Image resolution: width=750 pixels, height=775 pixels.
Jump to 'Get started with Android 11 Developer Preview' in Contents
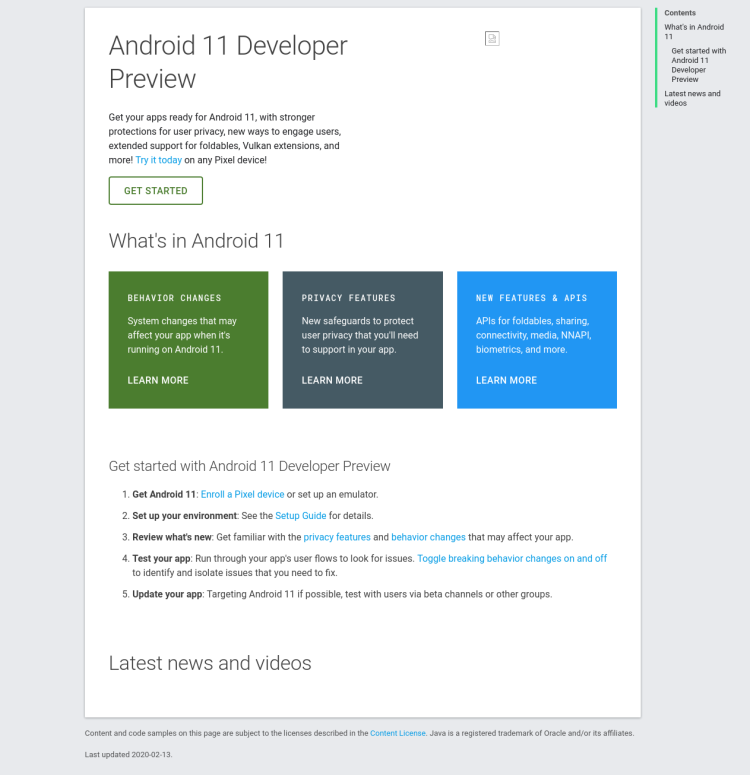(698, 65)
